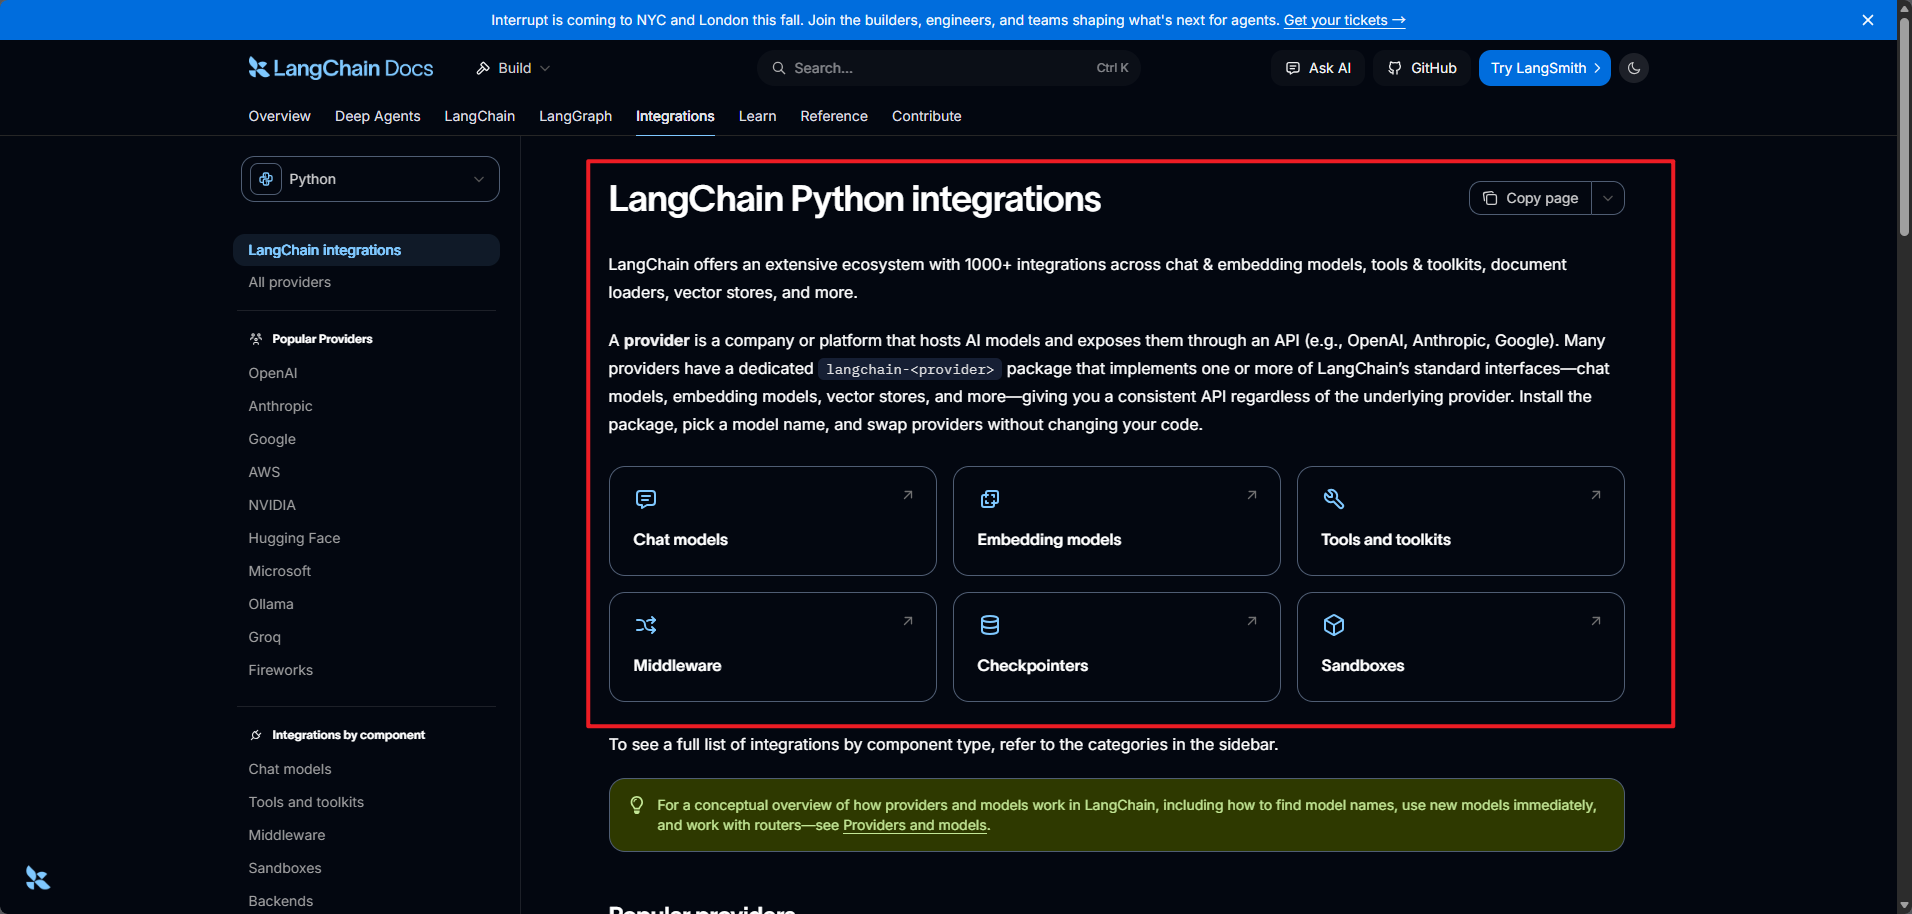Open the Reference tab
The width and height of the screenshot is (1912, 914).
pyautogui.click(x=834, y=116)
